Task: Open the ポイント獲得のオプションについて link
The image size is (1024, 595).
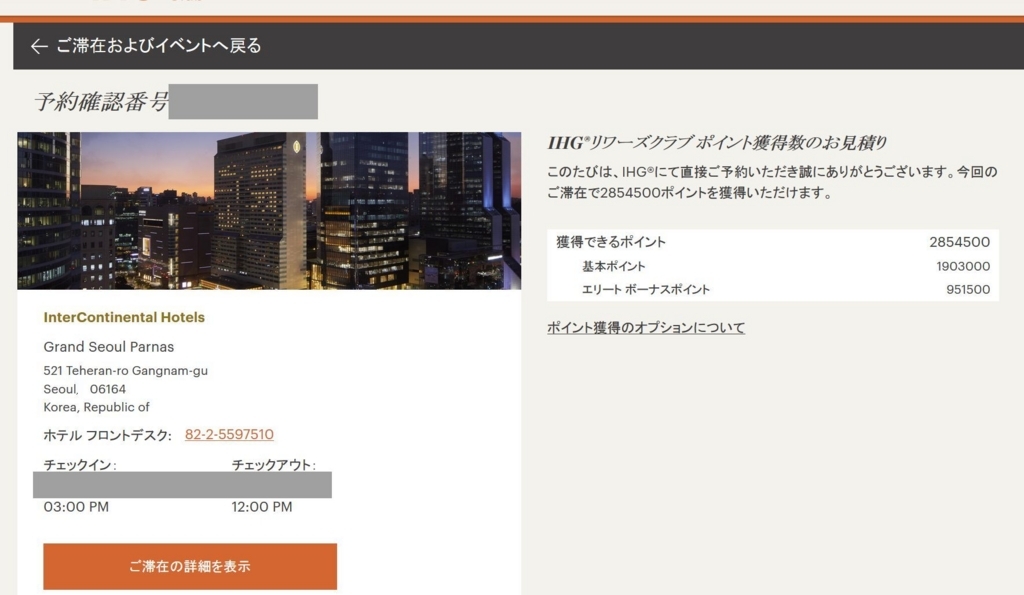Action: [x=646, y=327]
